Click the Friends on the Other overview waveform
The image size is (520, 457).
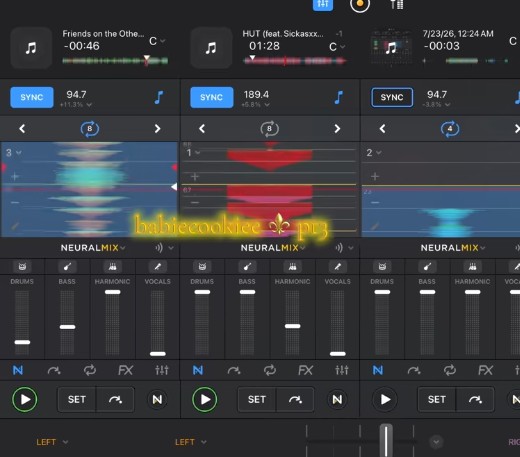[x=115, y=61]
